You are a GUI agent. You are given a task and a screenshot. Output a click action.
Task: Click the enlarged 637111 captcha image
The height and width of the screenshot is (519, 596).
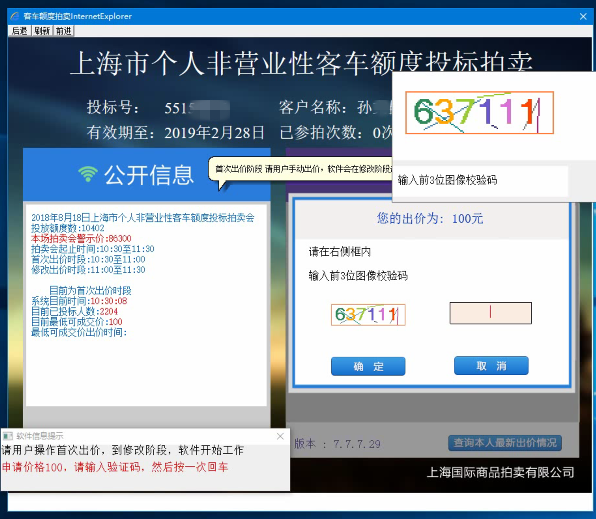(479, 113)
